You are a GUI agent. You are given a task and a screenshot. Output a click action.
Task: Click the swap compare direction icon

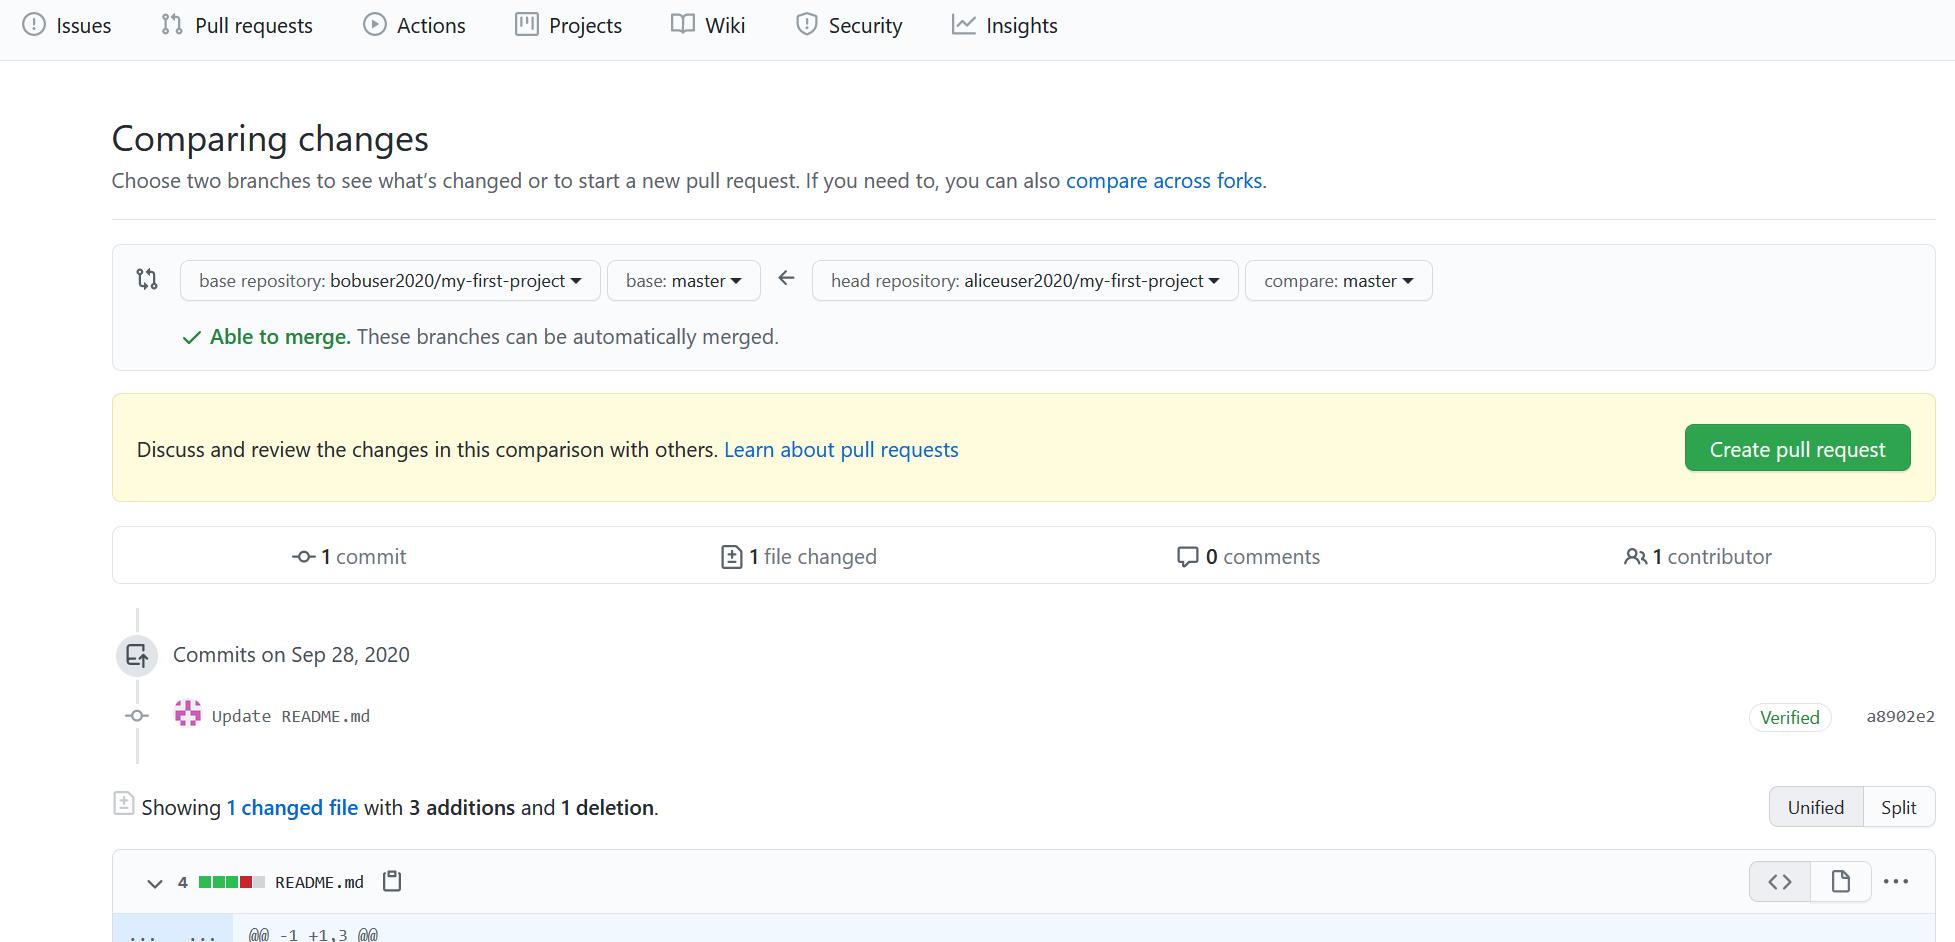147,280
